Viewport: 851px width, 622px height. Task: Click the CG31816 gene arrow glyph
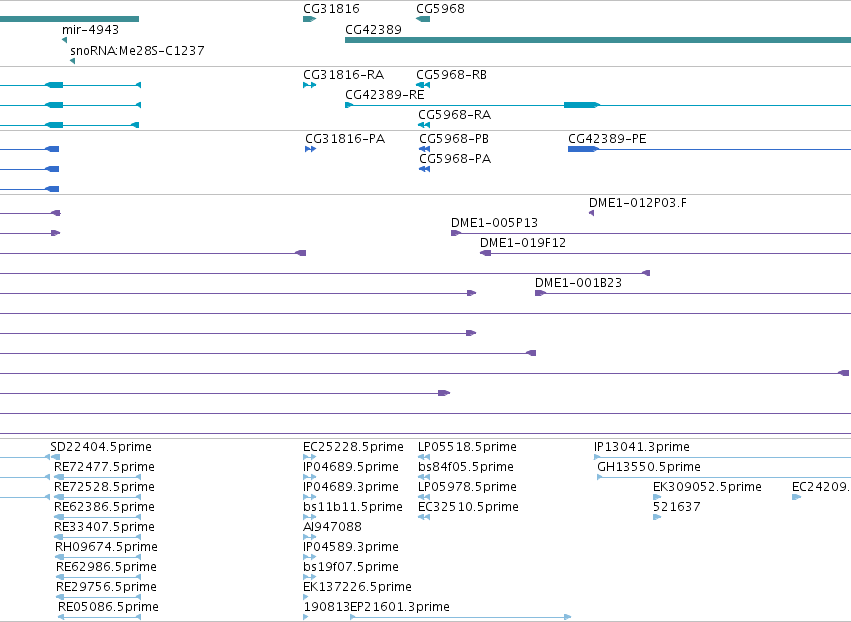[x=309, y=20]
